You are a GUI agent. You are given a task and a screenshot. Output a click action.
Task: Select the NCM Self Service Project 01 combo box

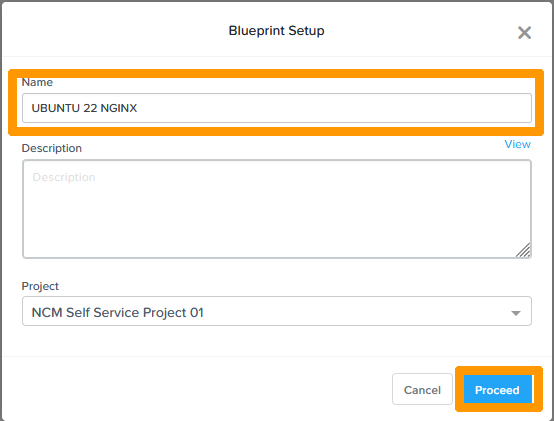point(277,311)
